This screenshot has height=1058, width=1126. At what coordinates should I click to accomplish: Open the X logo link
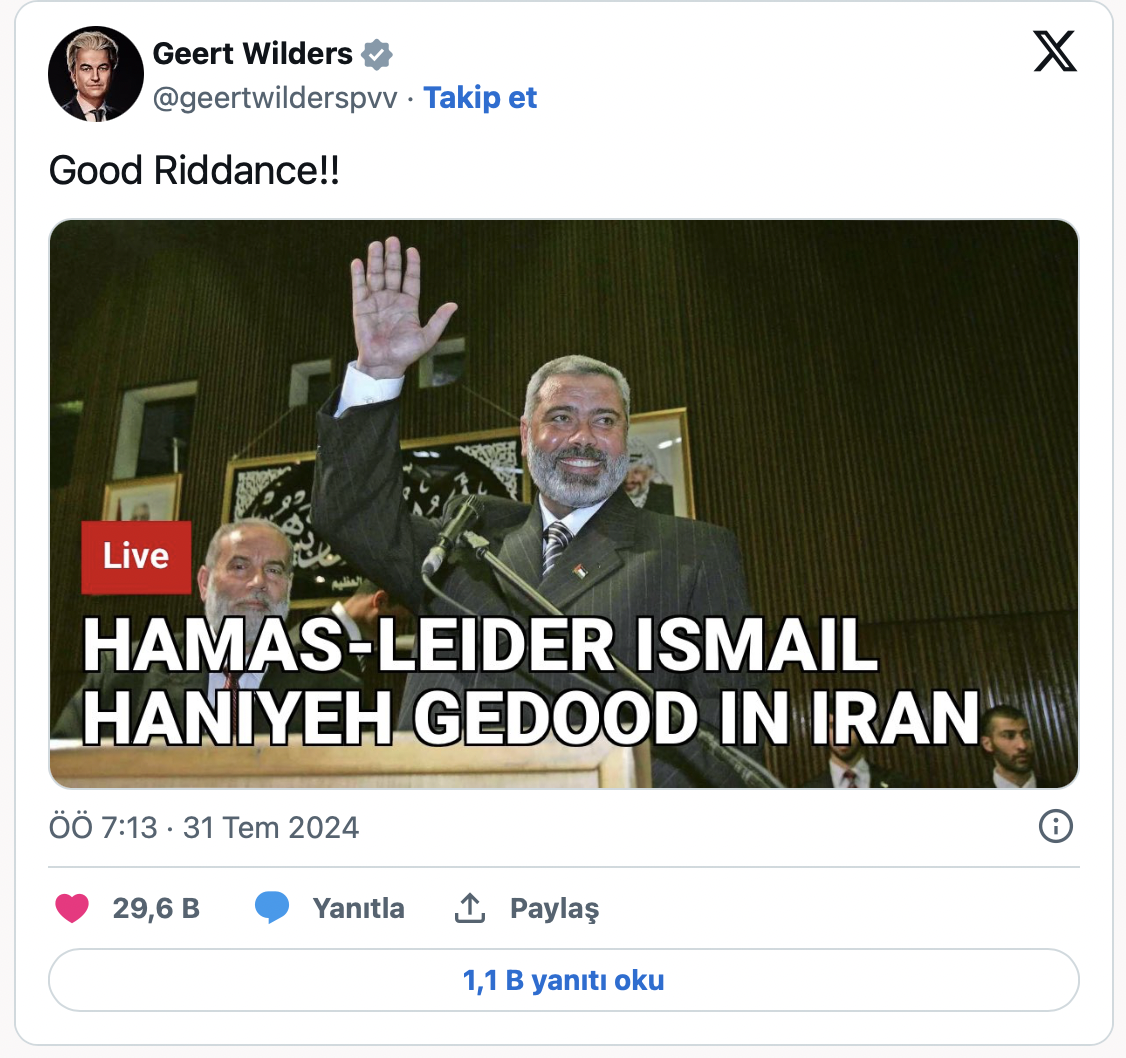1055,51
